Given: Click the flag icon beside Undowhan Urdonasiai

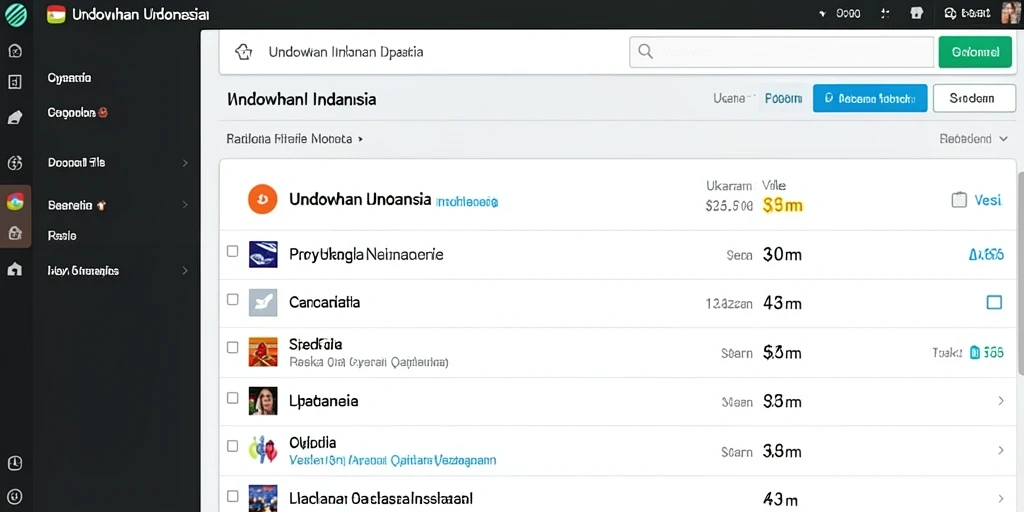Looking at the screenshot, I should coord(56,14).
